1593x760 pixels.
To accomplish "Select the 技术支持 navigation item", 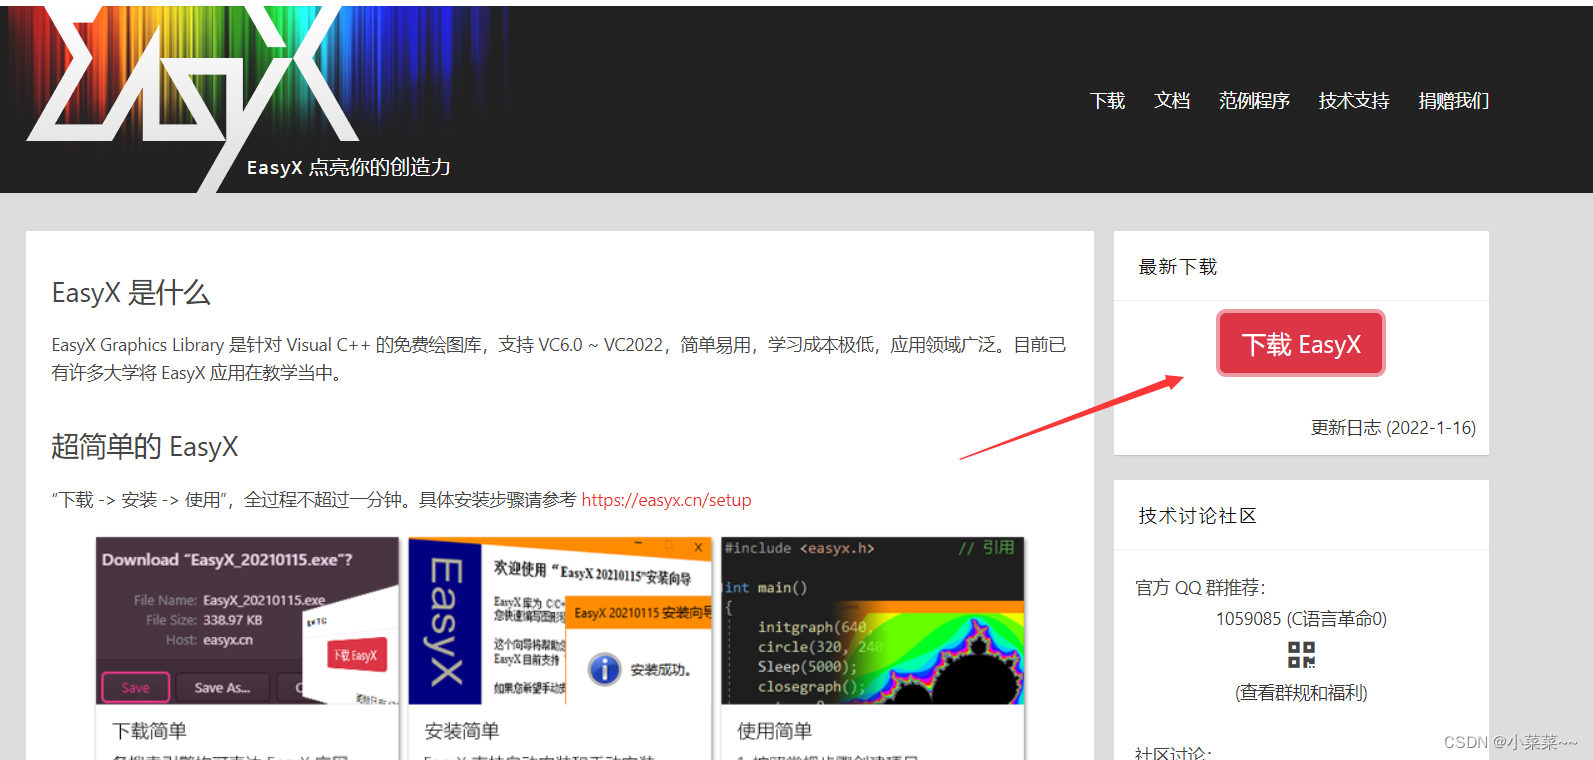I will tap(1354, 101).
